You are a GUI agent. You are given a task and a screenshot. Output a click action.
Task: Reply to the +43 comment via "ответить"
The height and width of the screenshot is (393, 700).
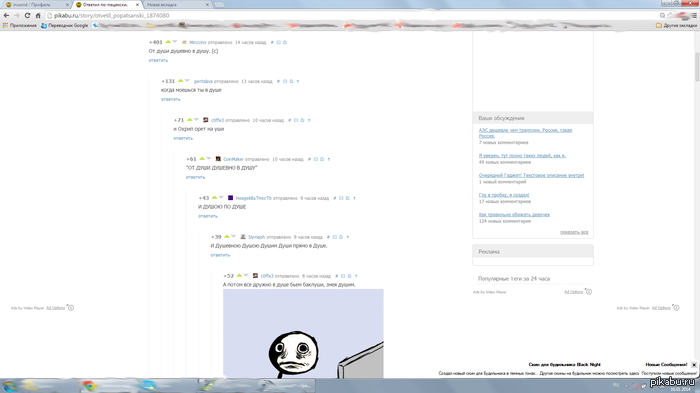(208, 216)
